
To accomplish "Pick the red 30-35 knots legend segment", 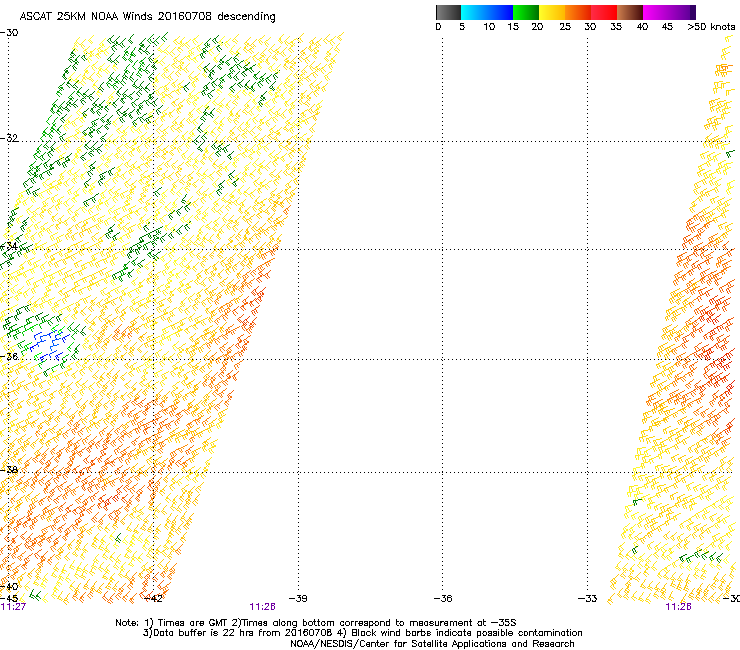I will tap(604, 12).
